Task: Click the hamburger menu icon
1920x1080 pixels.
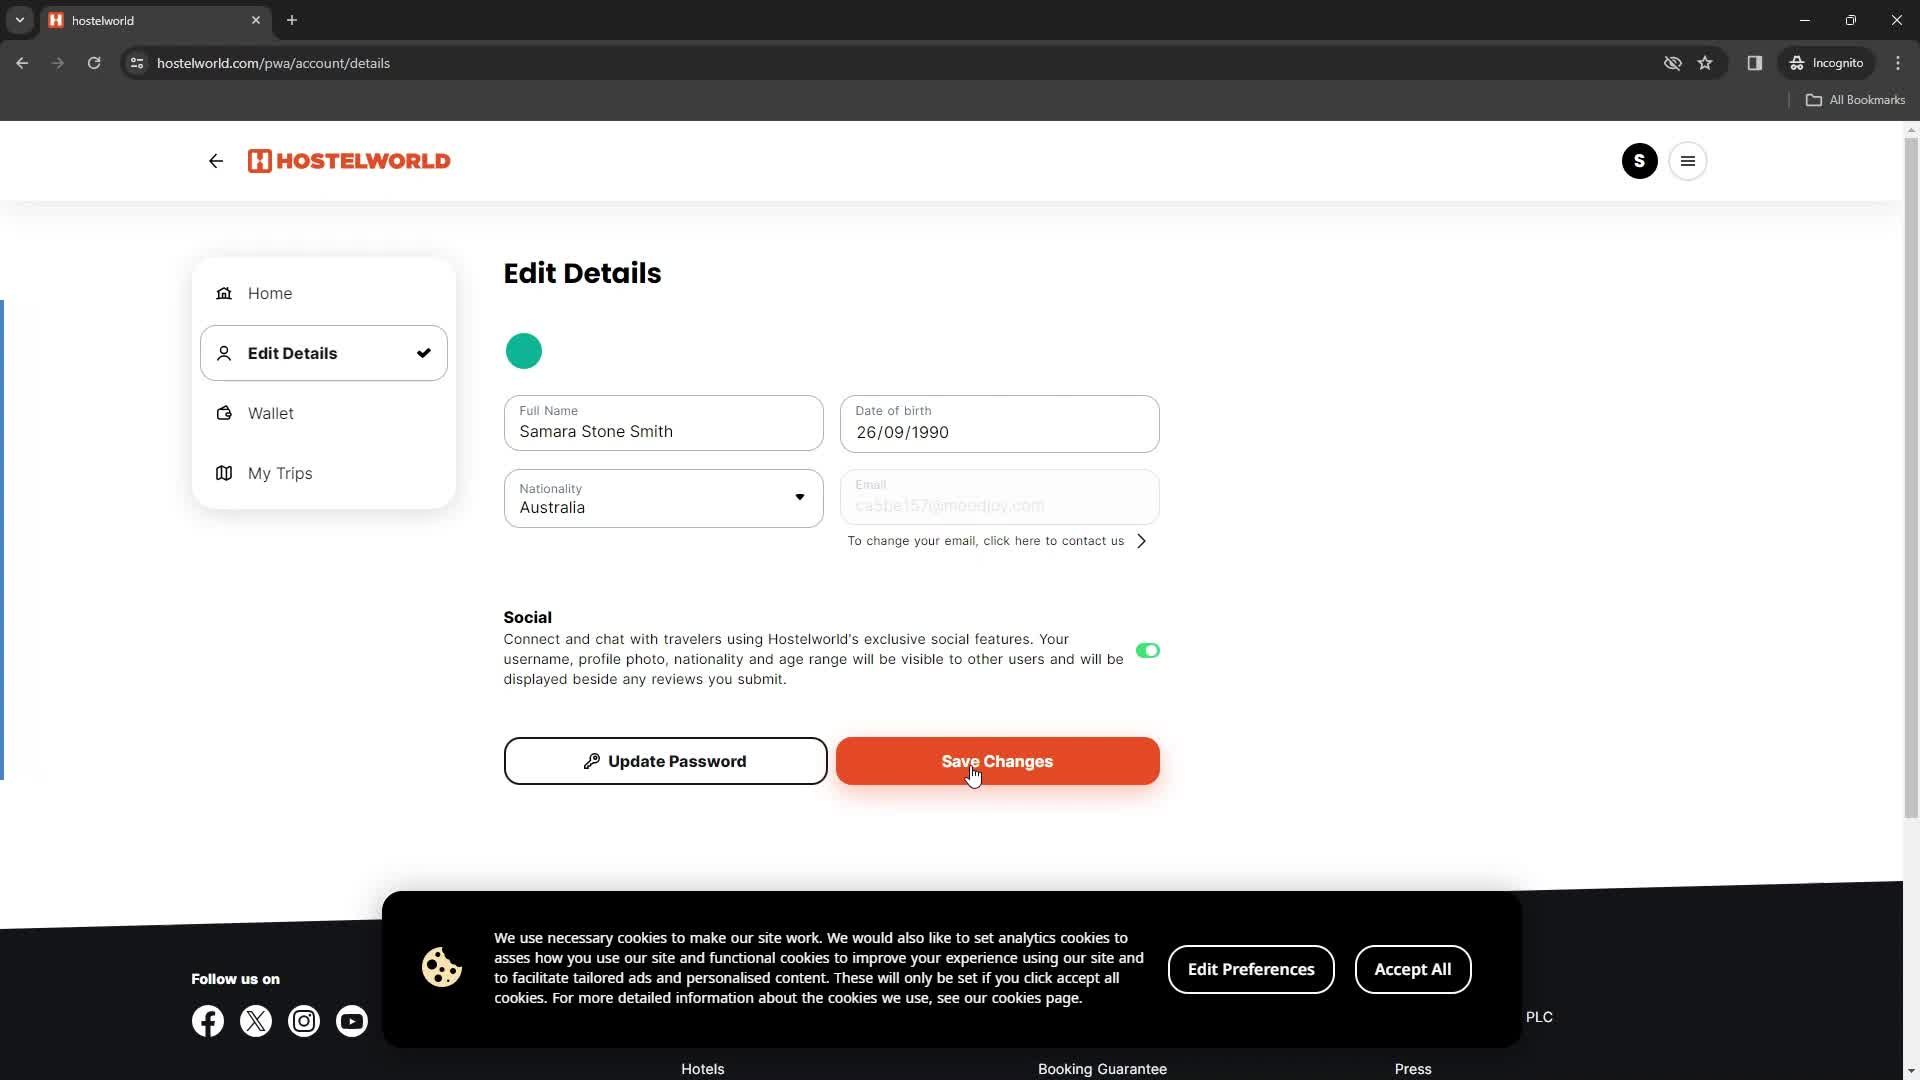Action: (x=1689, y=160)
